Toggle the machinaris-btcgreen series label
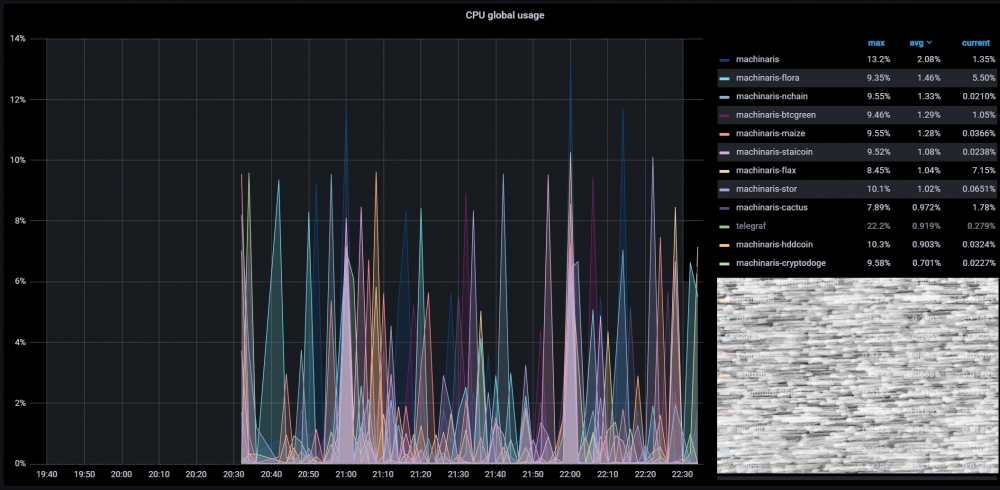Viewport: 1000px width, 490px height. pos(776,115)
